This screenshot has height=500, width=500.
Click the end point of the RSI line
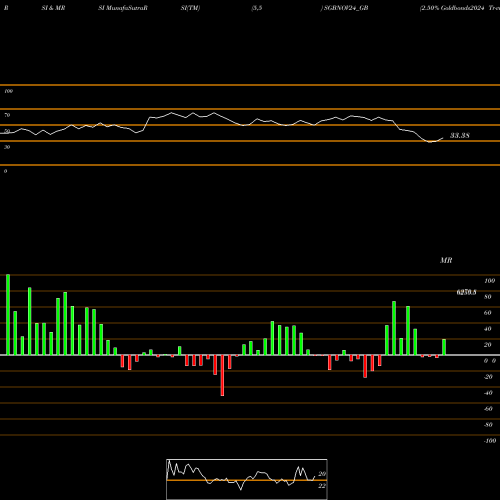click(x=443, y=138)
